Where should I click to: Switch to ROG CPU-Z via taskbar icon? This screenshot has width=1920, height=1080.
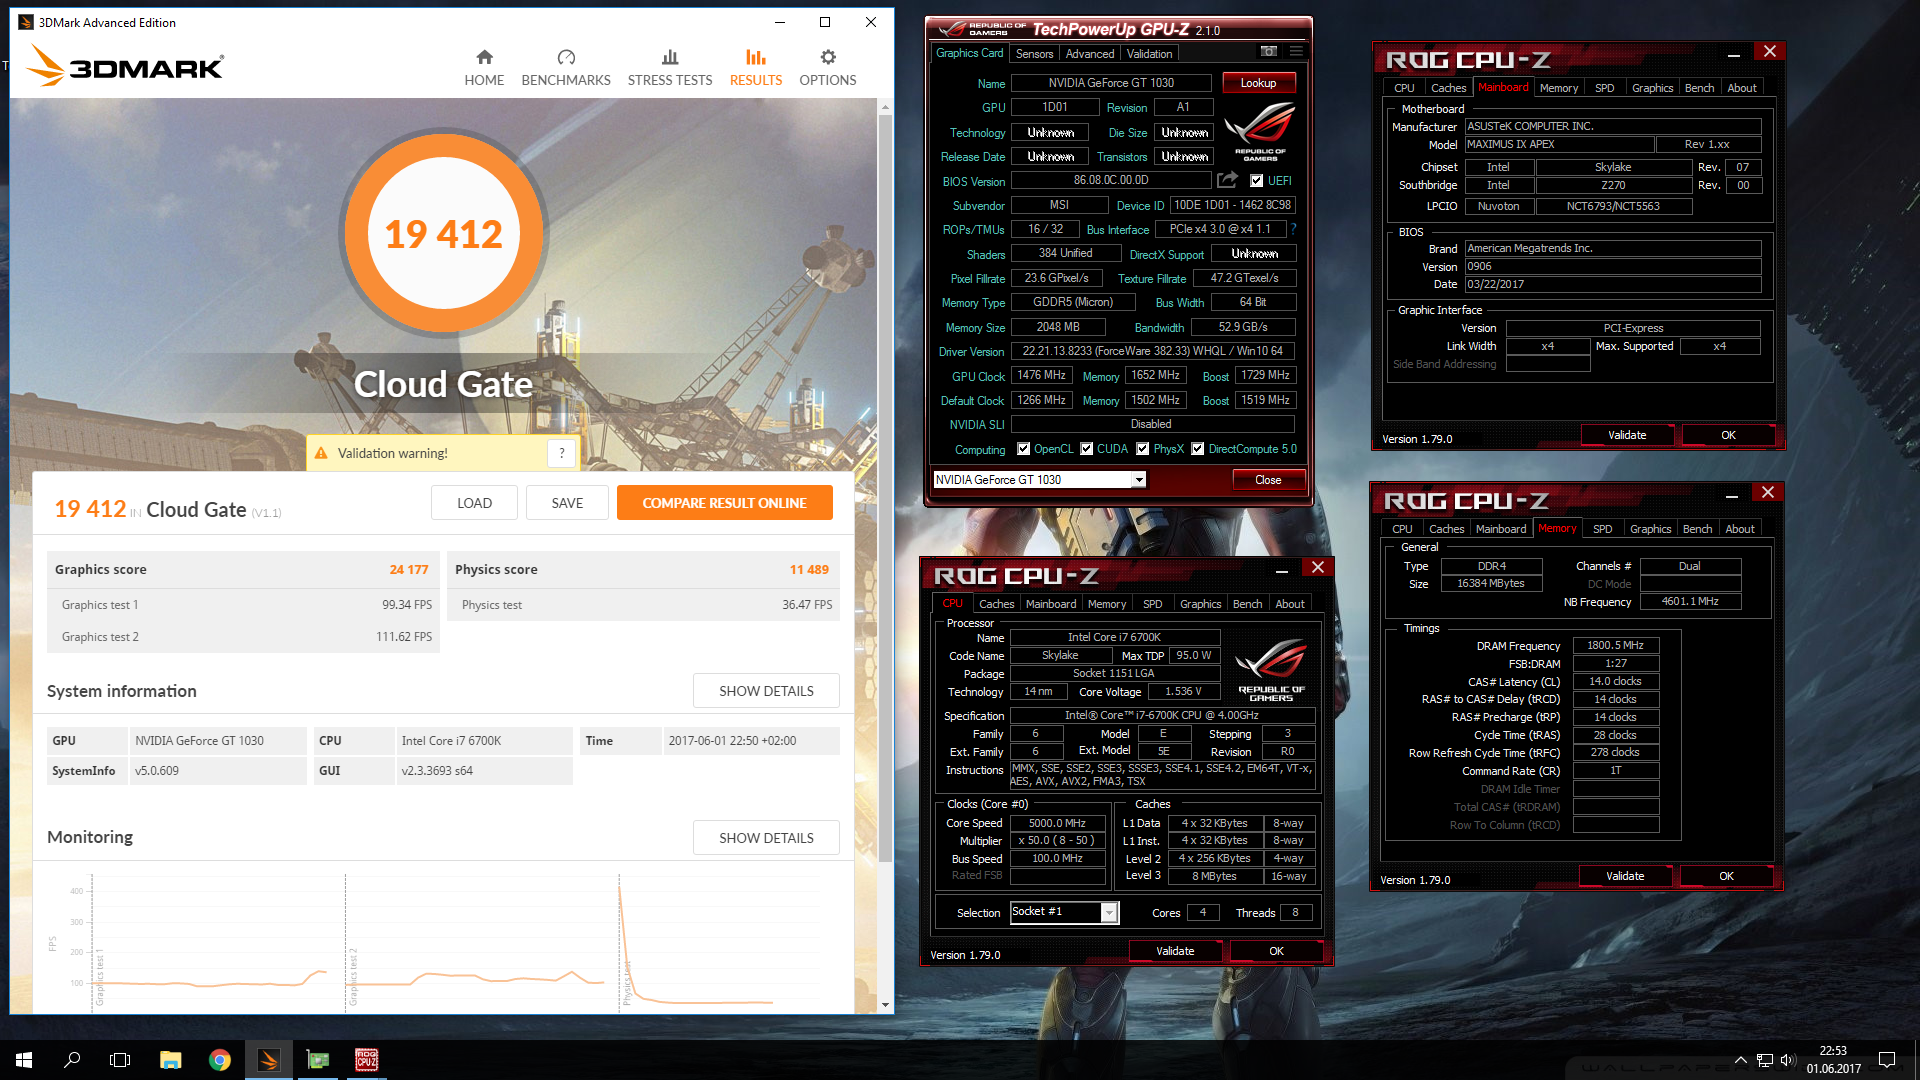tap(367, 1060)
